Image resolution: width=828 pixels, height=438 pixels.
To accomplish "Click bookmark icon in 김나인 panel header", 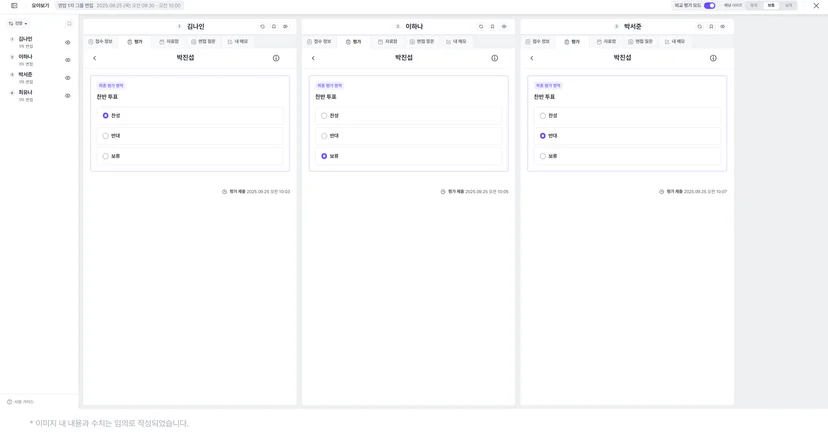I will pyautogui.click(x=274, y=26).
